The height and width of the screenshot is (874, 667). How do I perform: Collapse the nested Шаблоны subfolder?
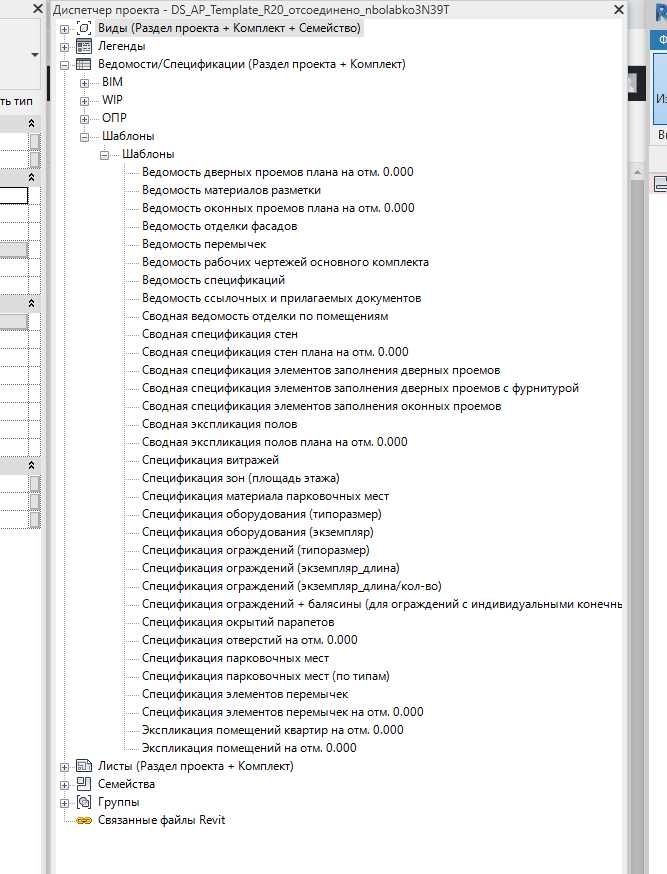click(105, 154)
